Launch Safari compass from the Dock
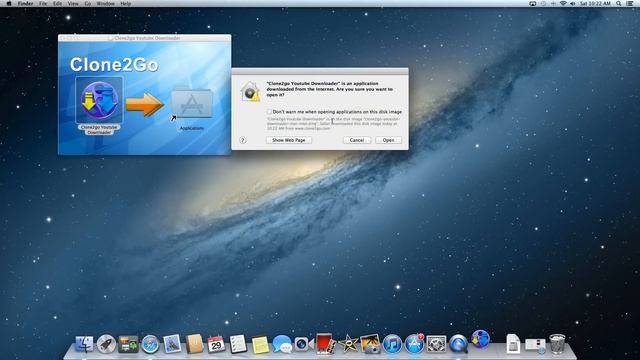The width and height of the screenshot is (640, 360). [150, 344]
